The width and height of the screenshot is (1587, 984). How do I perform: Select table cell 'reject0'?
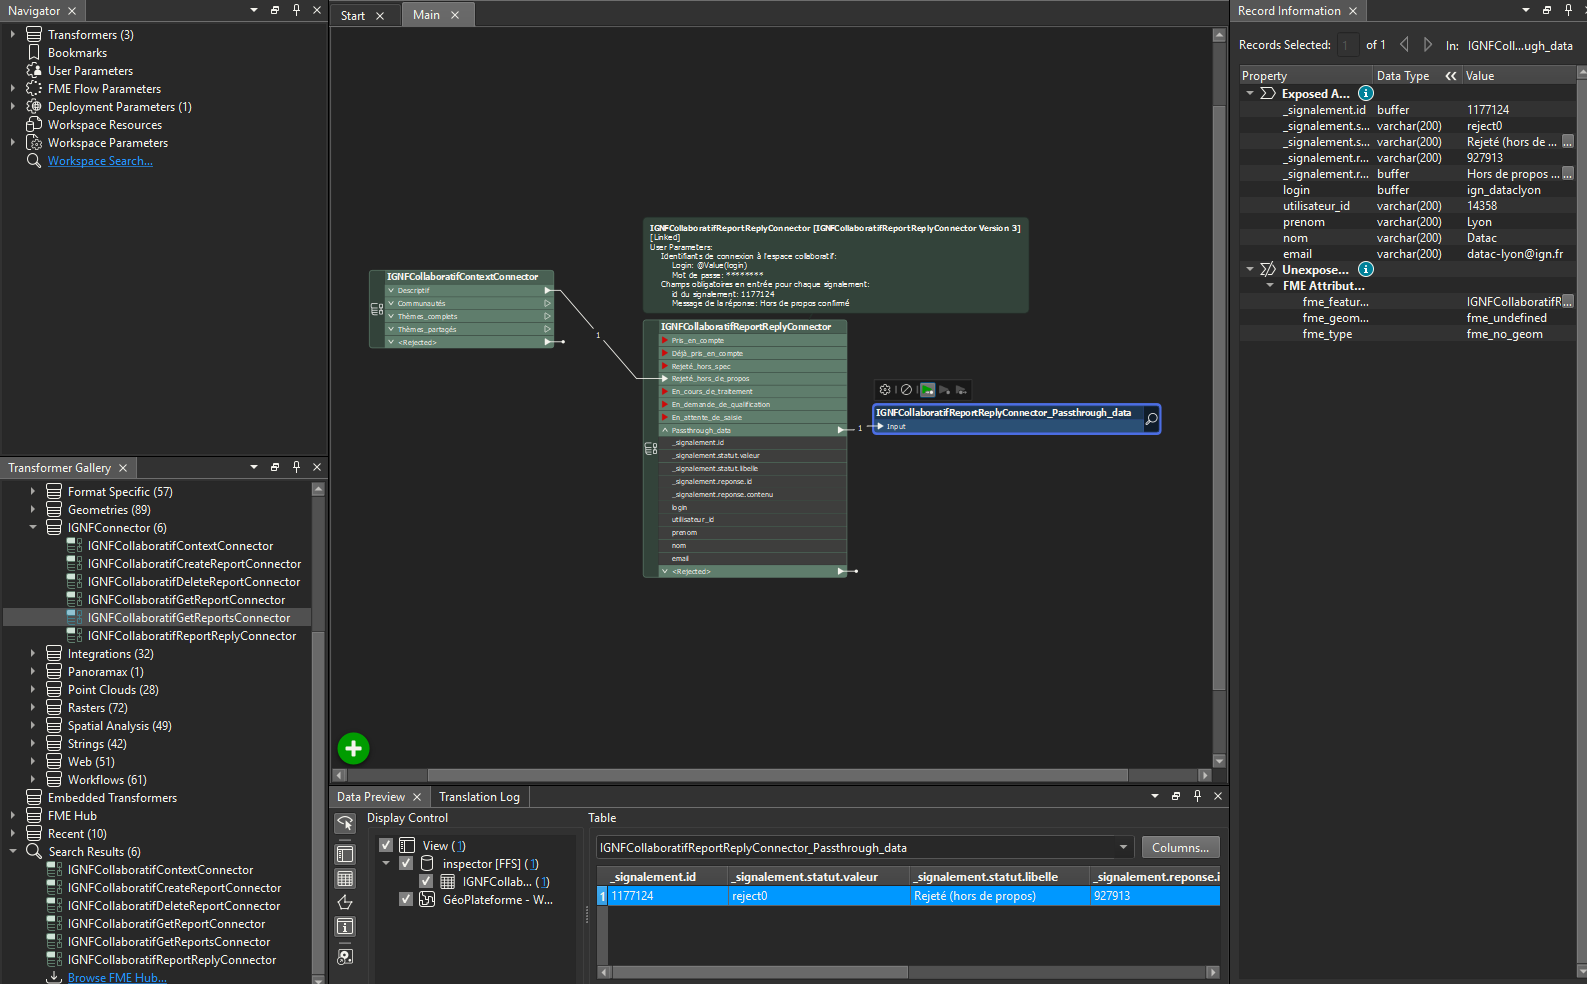click(x=819, y=896)
